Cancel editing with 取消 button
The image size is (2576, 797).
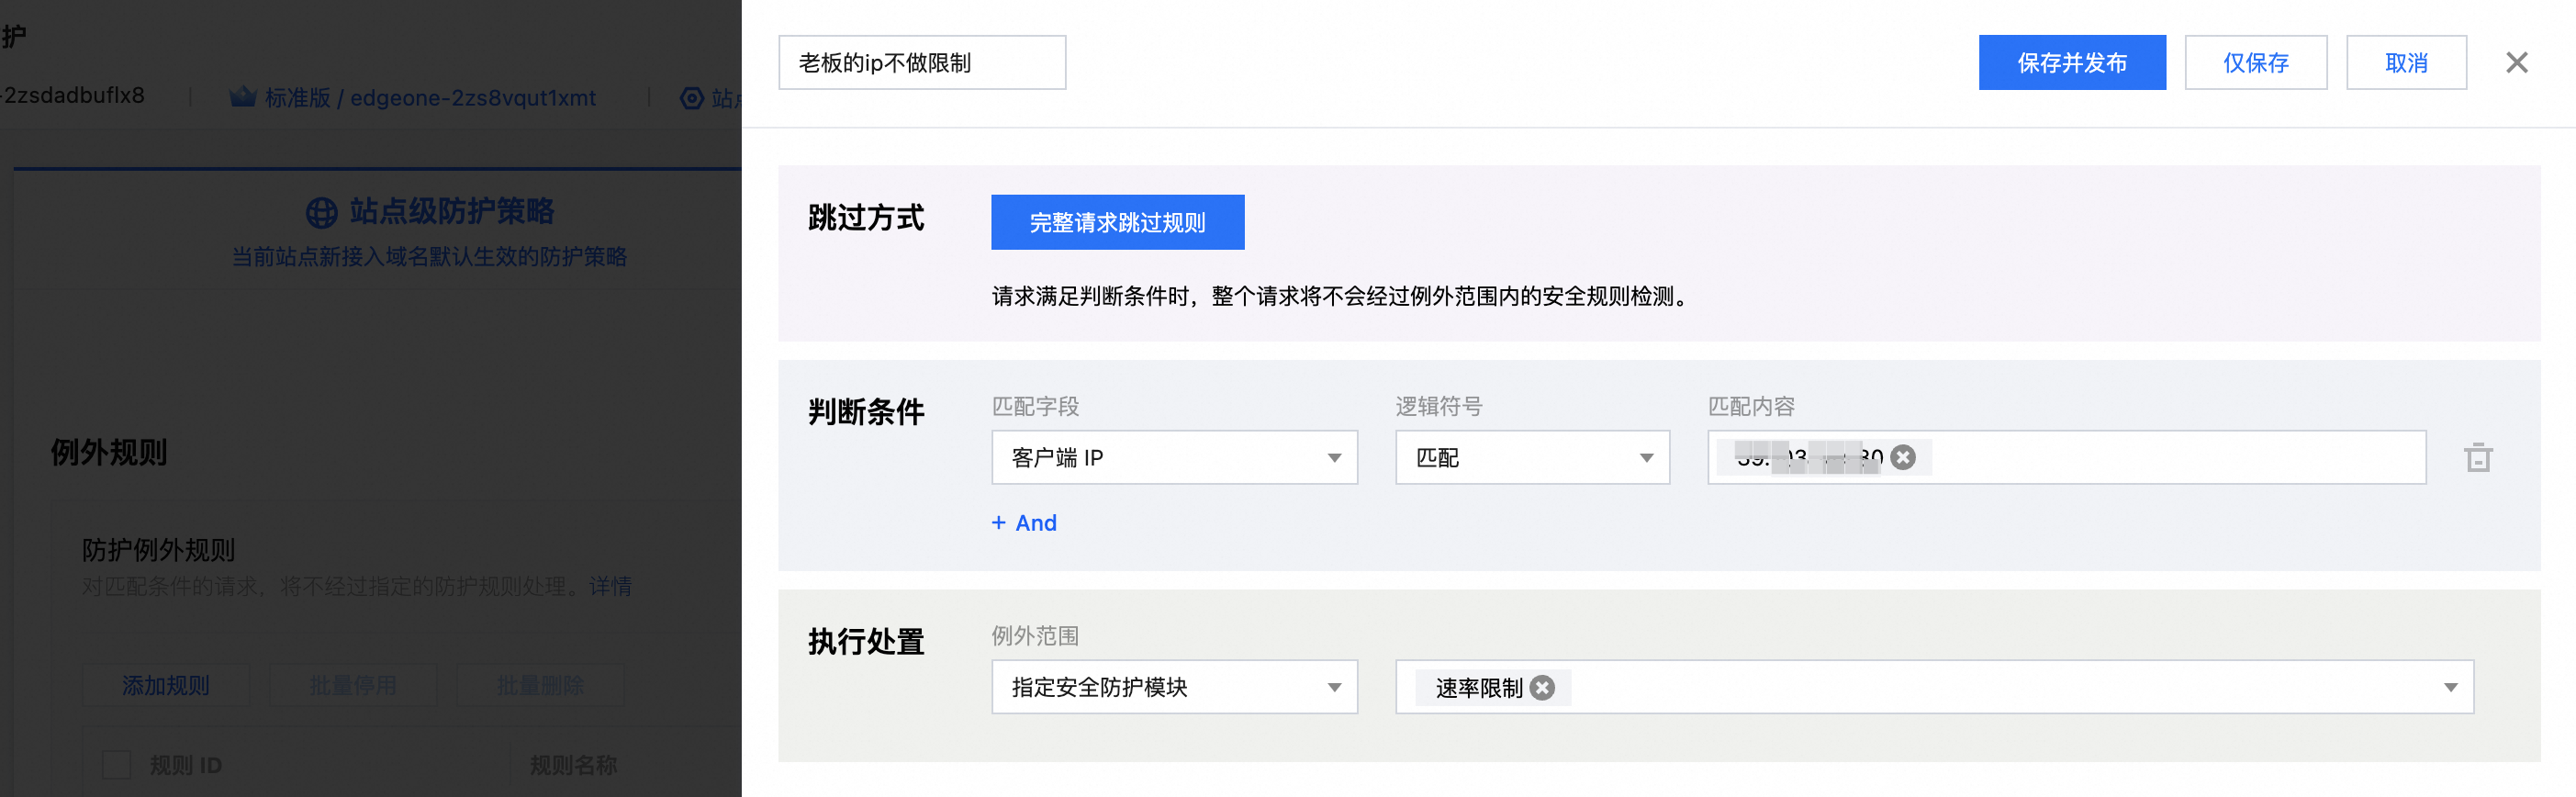point(2406,63)
